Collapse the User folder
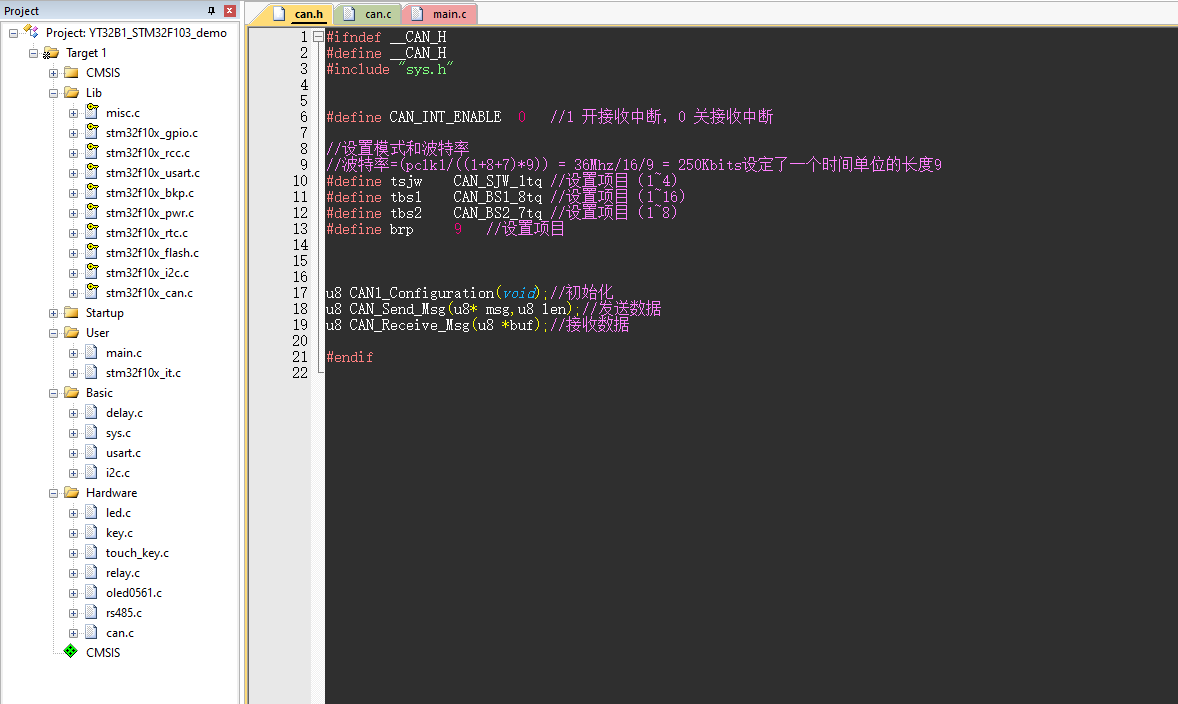This screenshot has height=704, width=1178. 53,333
